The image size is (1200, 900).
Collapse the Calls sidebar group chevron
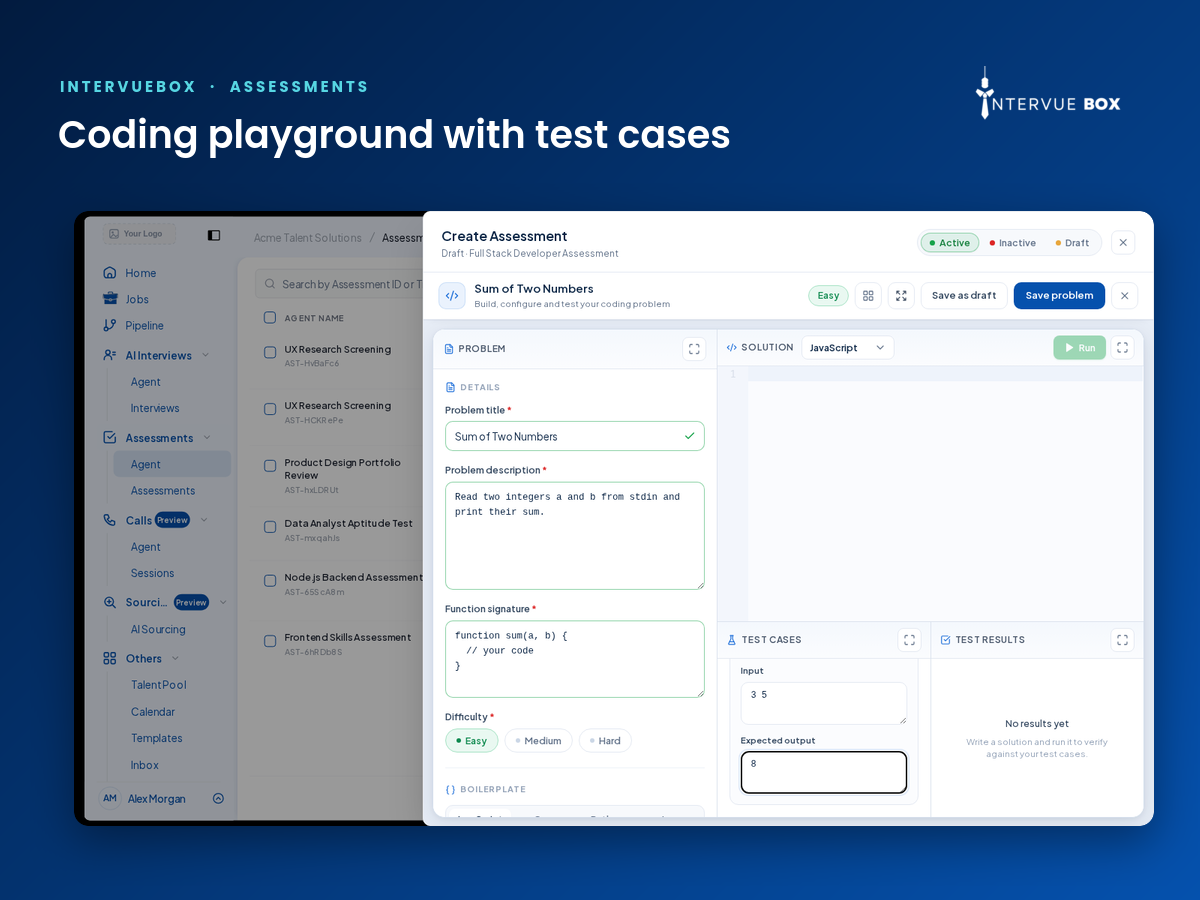(204, 520)
